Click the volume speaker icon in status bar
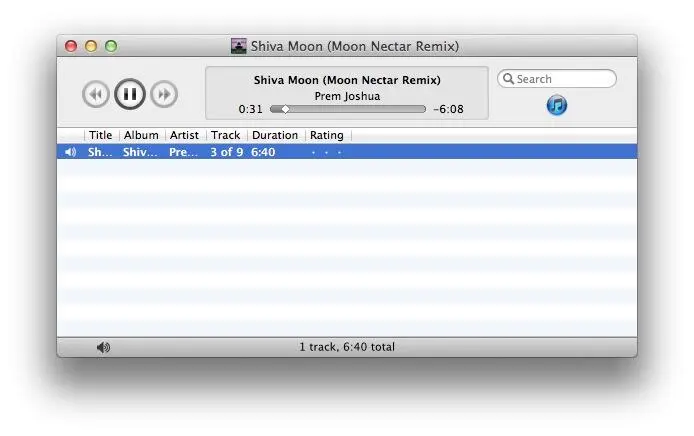 tap(103, 347)
